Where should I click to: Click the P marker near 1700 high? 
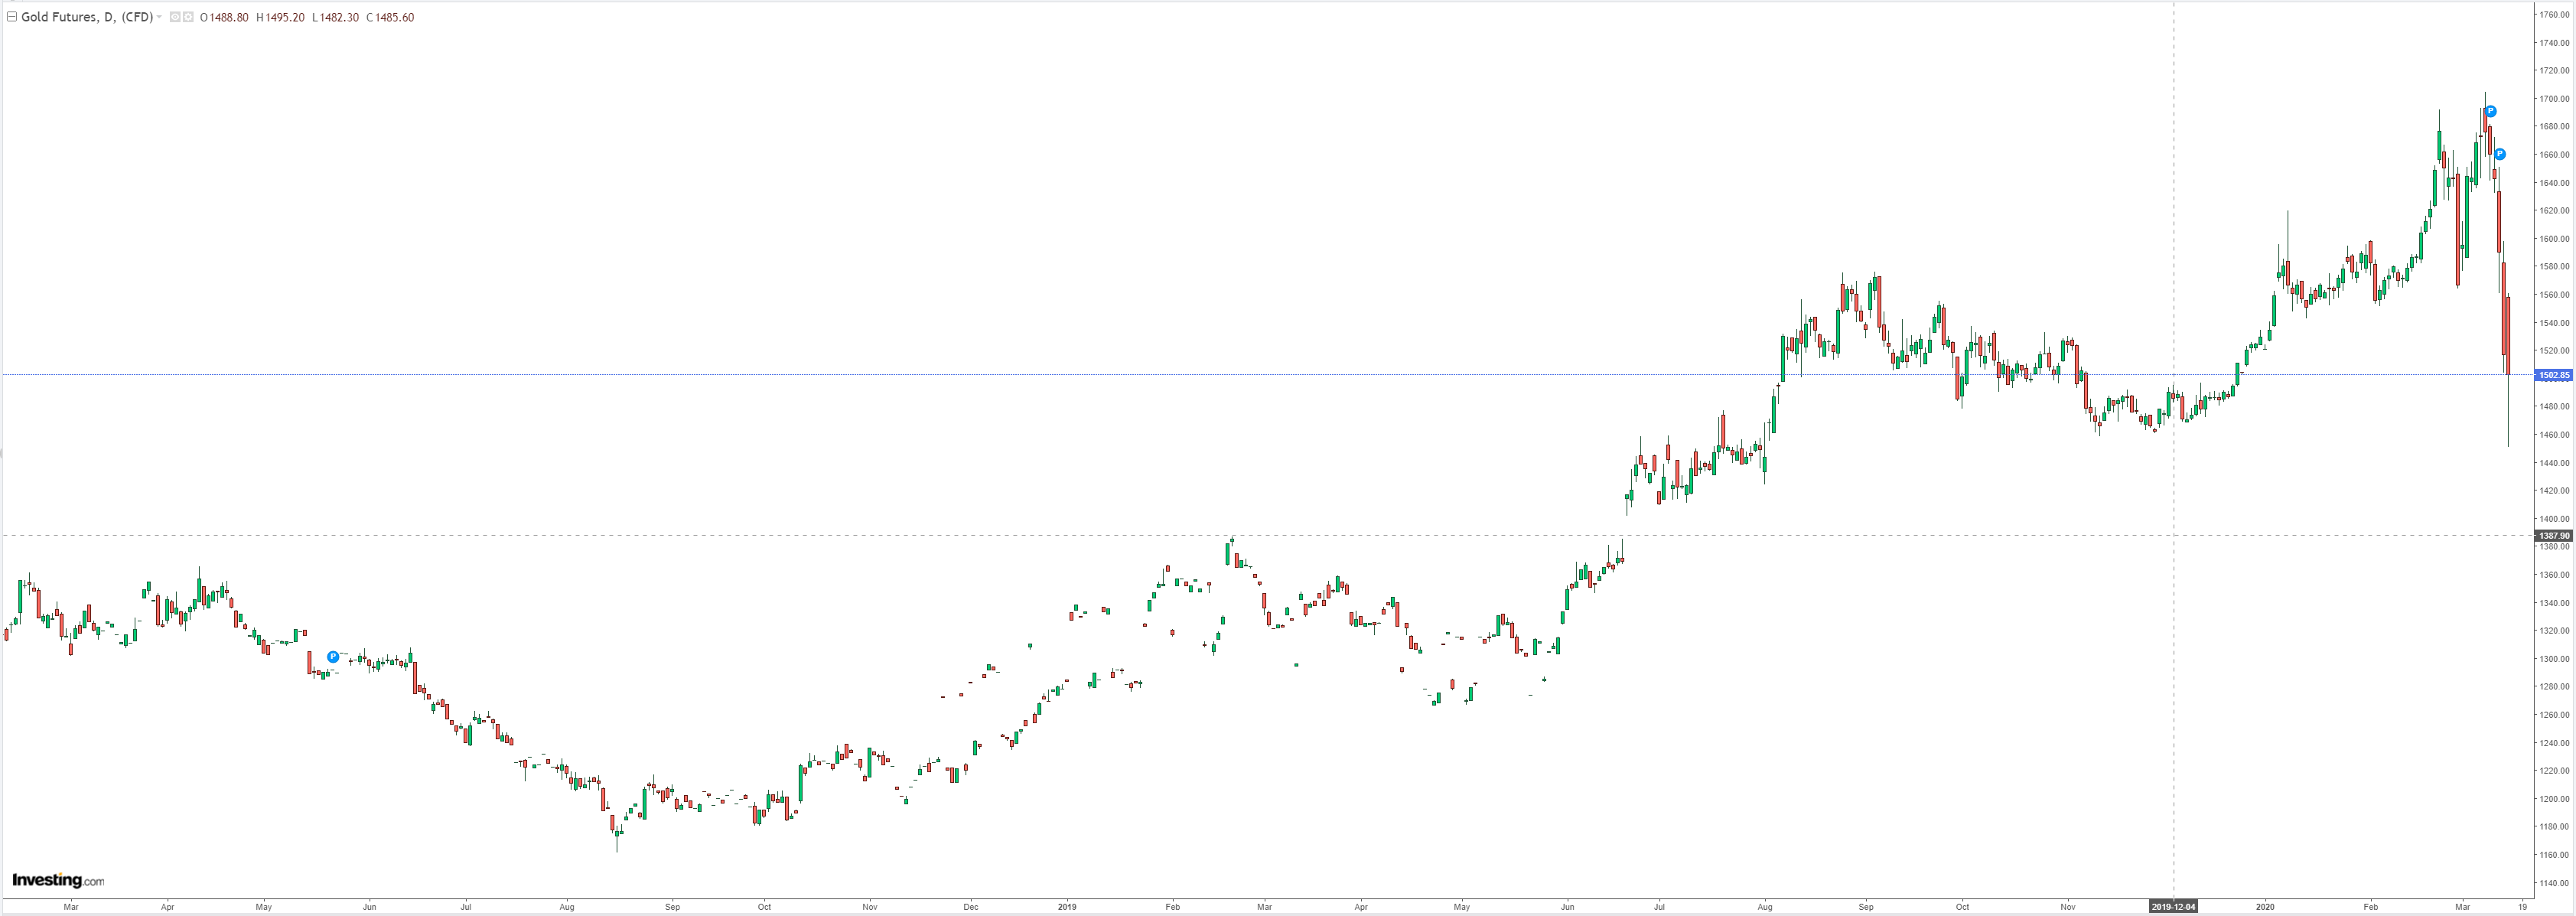(x=2491, y=111)
